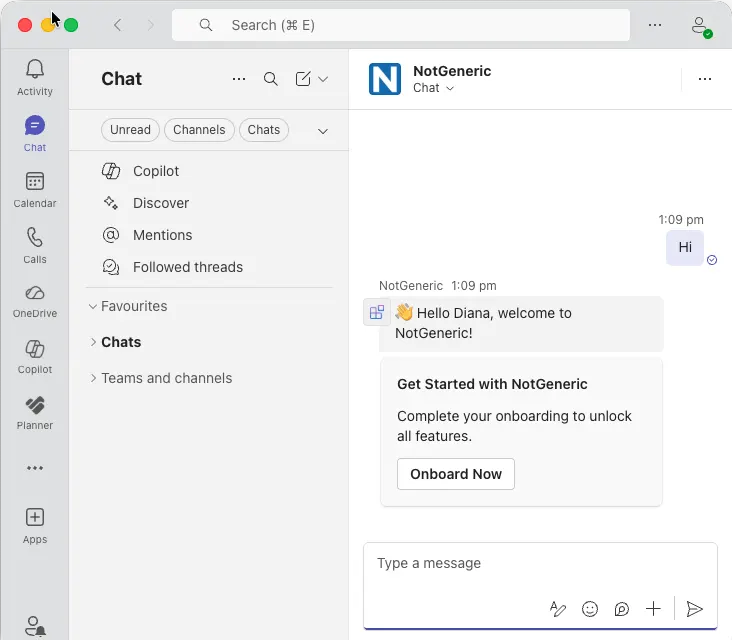Go to Calls in sidebar
732x640 pixels.
[x=35, y=245]
